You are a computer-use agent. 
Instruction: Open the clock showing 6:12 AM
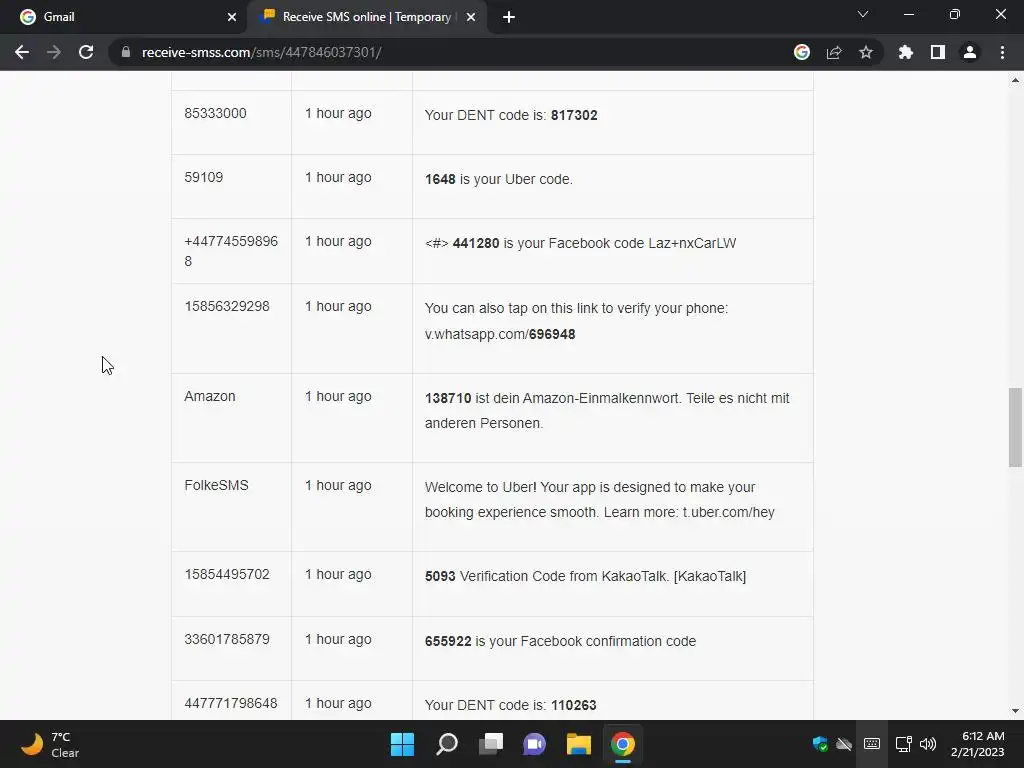tap(977, 744)
